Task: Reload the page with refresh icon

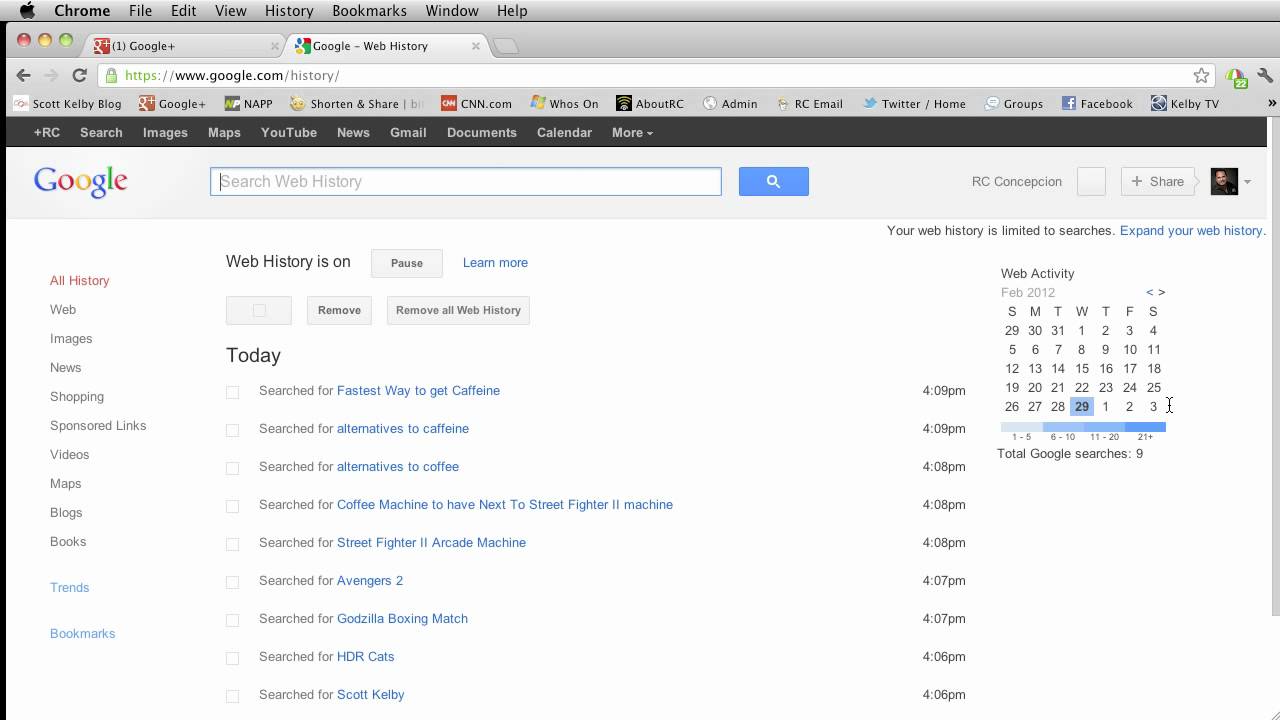Action: [x=80, y=75]
